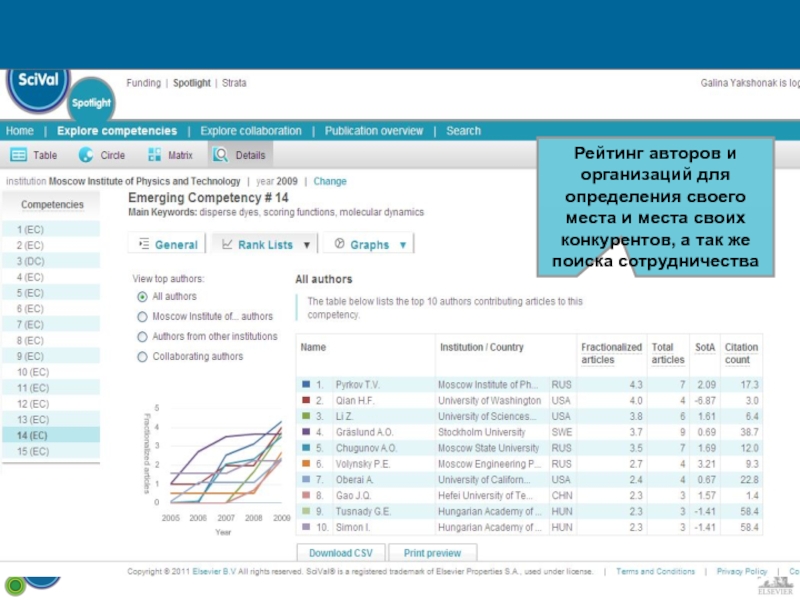Select Moscow Institute of... authors radio button
The width and height of the screenshot is (800, 600).
142,317
